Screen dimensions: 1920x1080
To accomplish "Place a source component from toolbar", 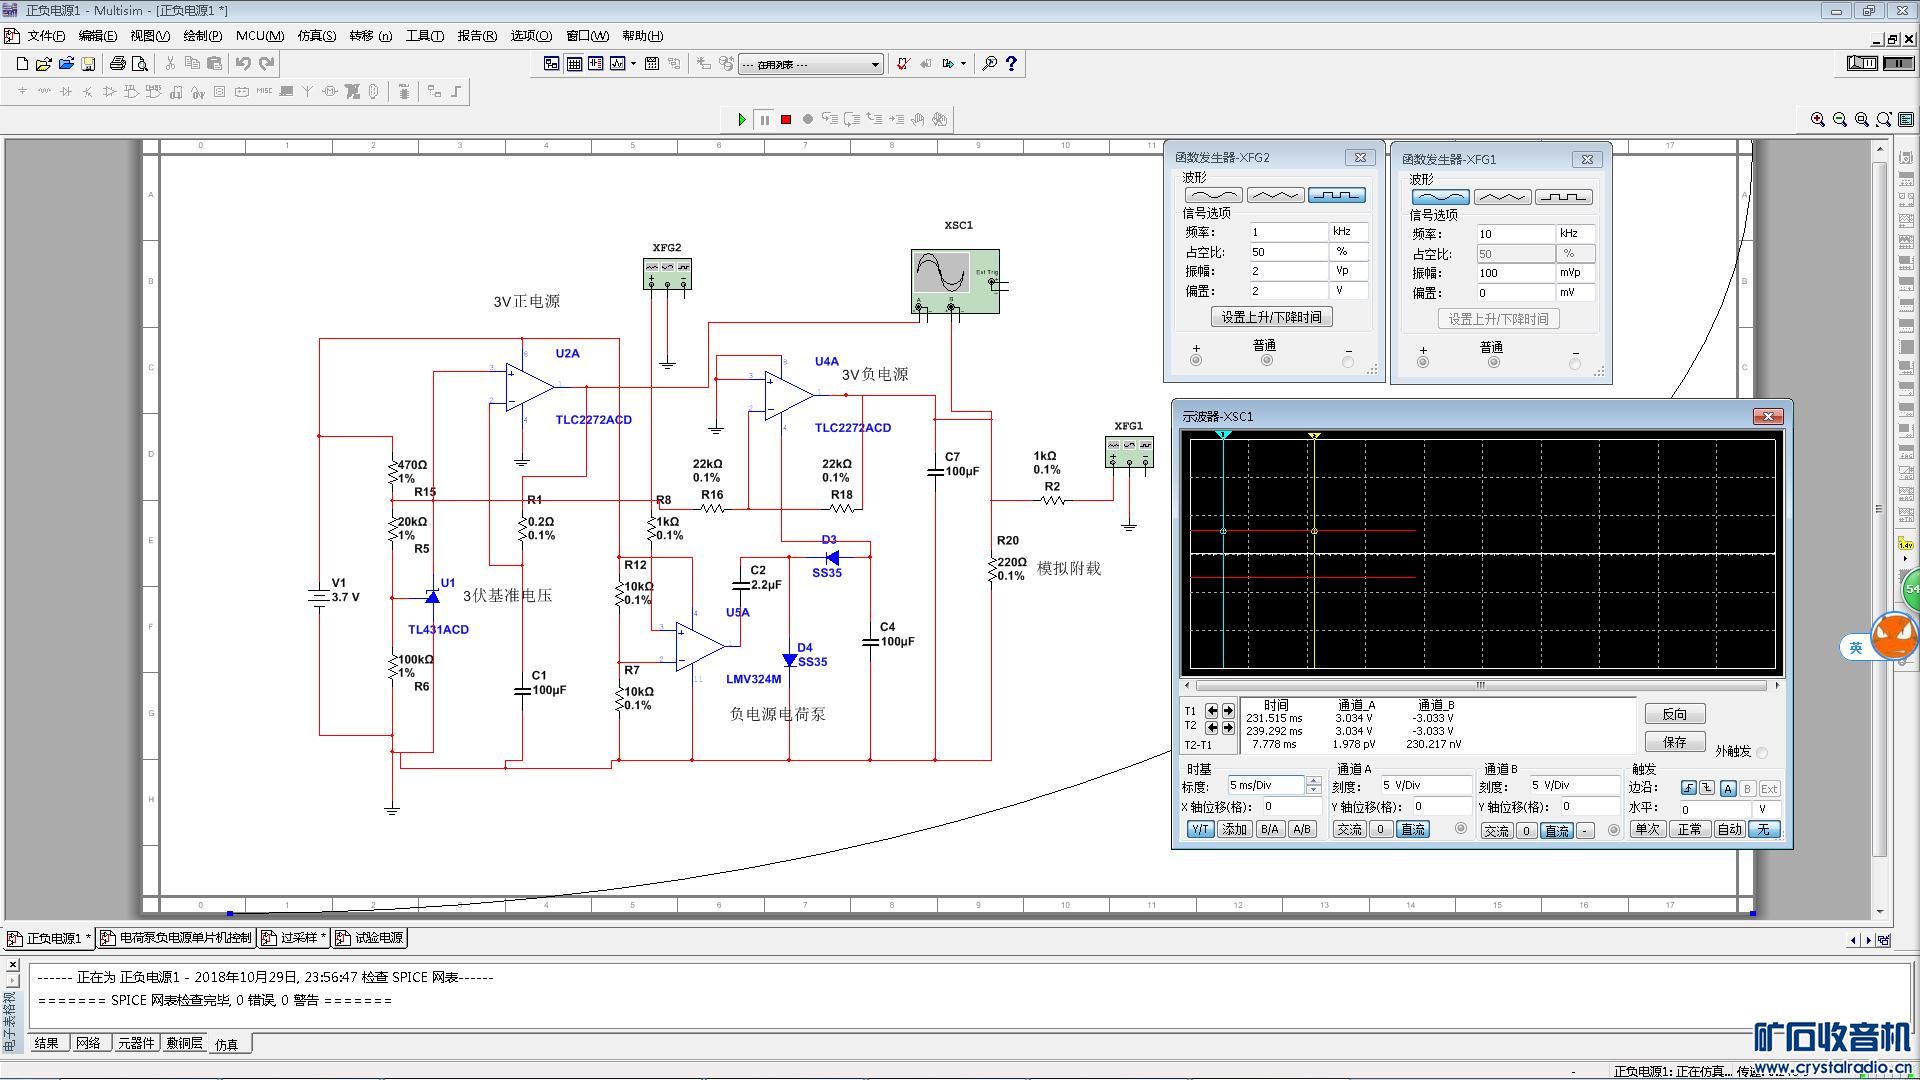I will (x=22, y=92).
